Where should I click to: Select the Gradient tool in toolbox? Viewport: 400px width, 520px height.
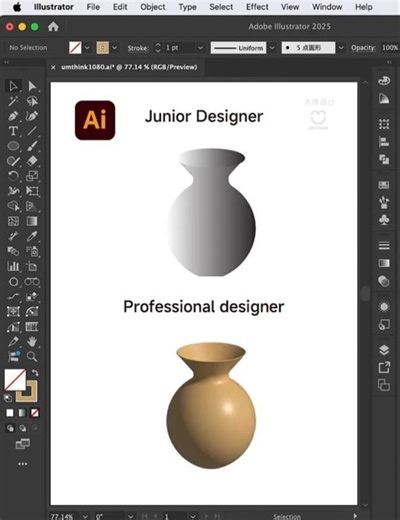(x=32, y=221)
